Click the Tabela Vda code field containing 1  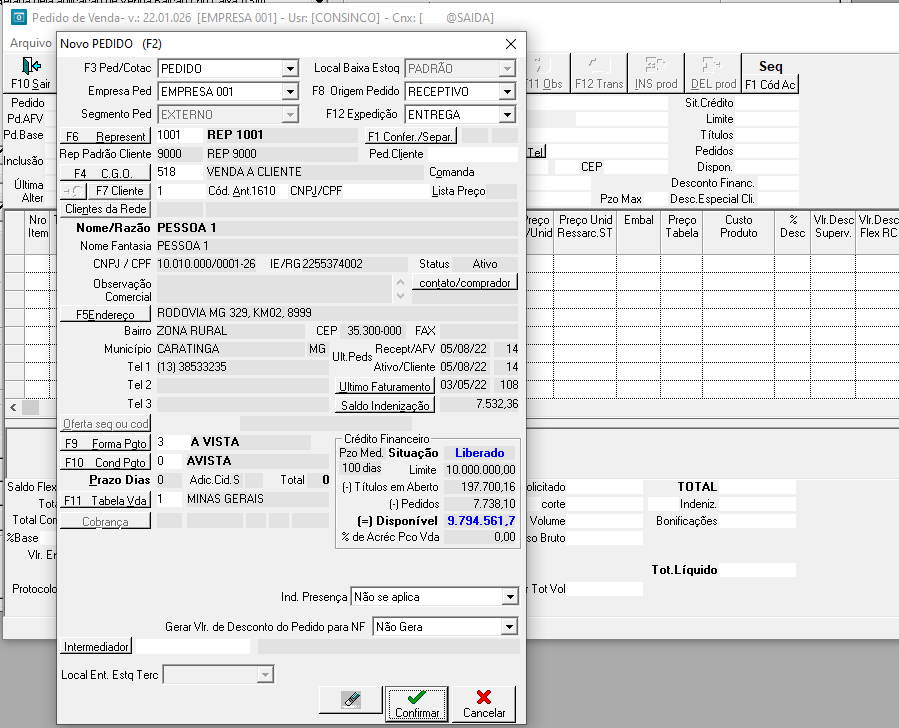169,499
